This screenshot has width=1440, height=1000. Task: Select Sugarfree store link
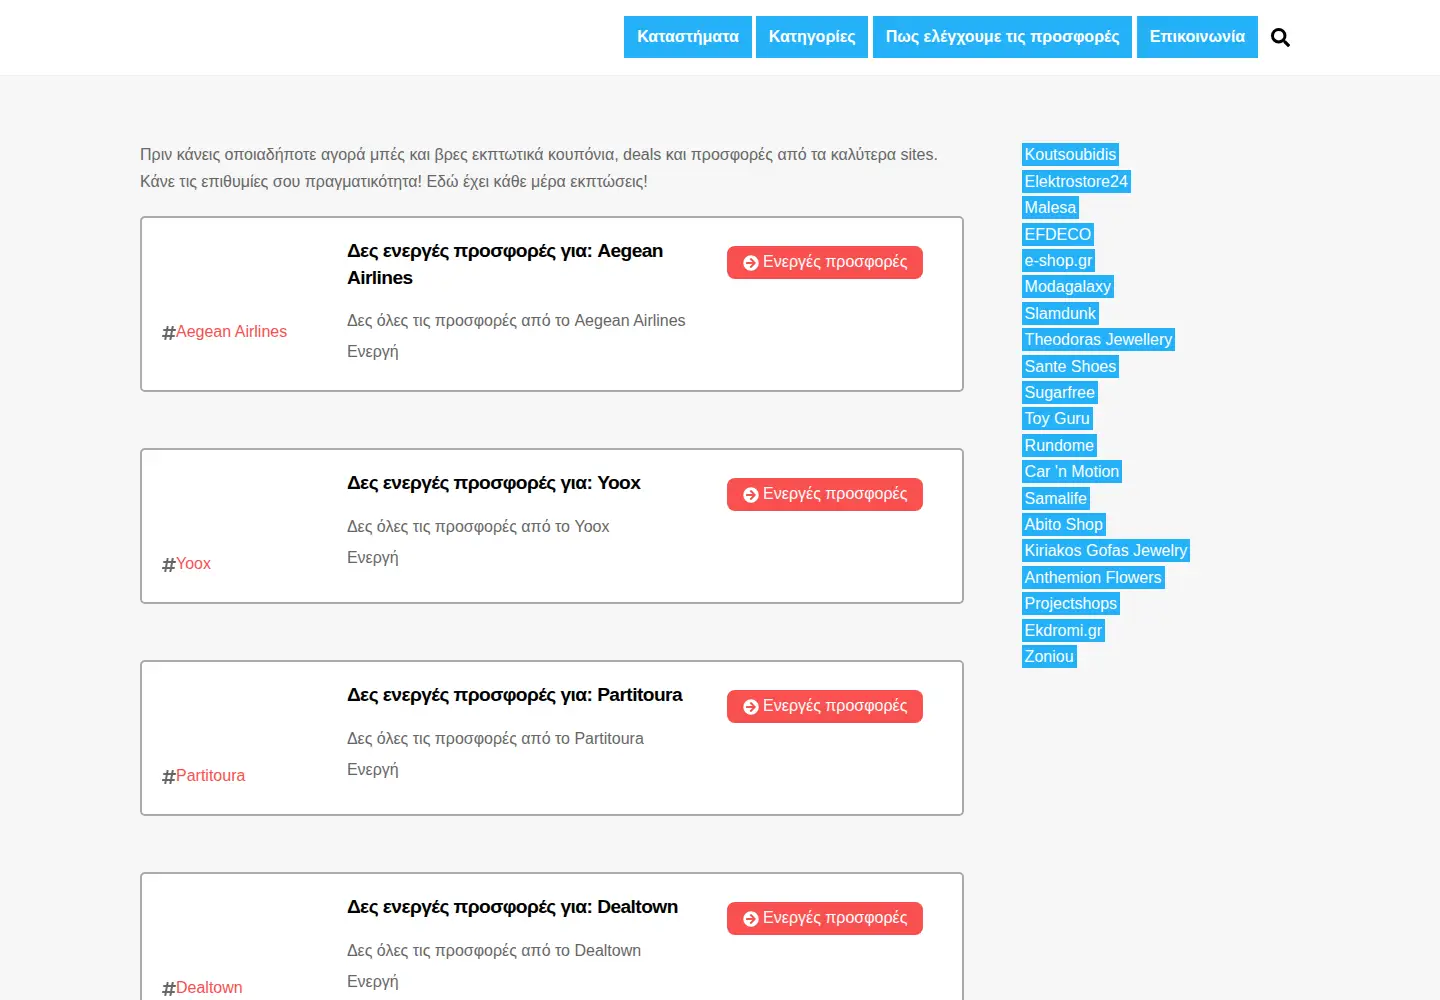pyautogui.click(x=1060, y=392)
